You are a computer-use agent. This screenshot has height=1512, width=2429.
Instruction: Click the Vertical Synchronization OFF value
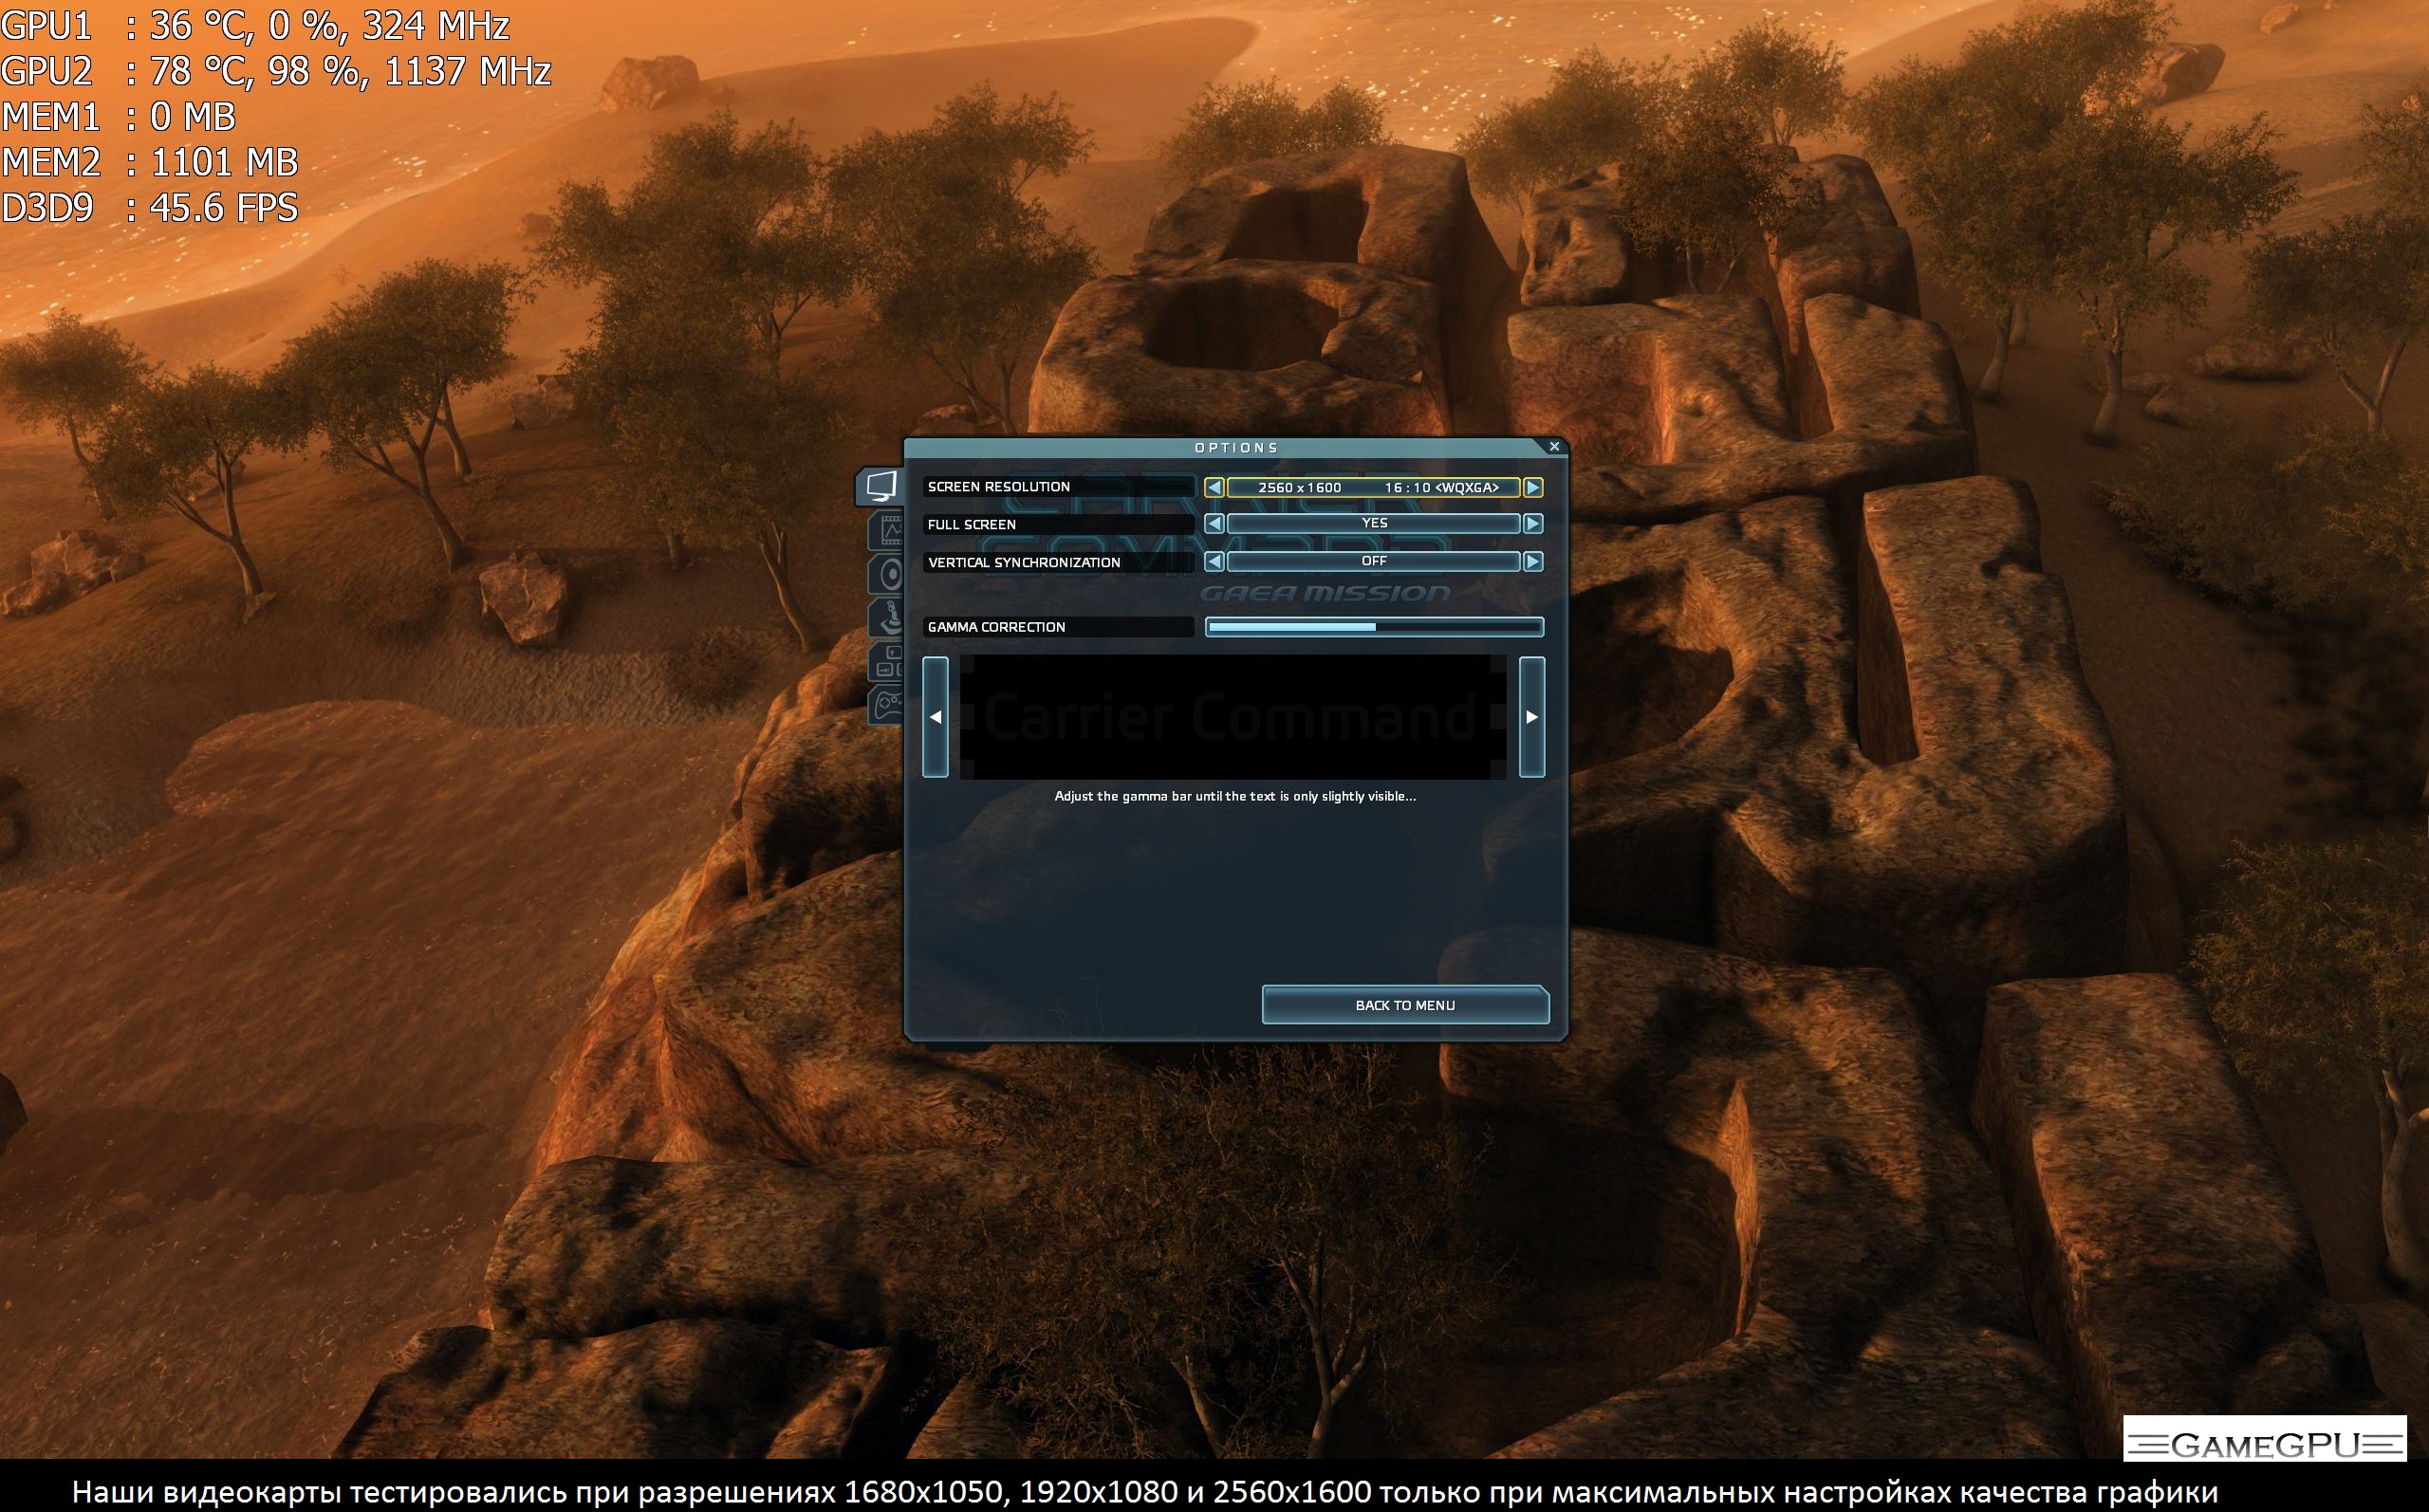[x=1373, y=561]
